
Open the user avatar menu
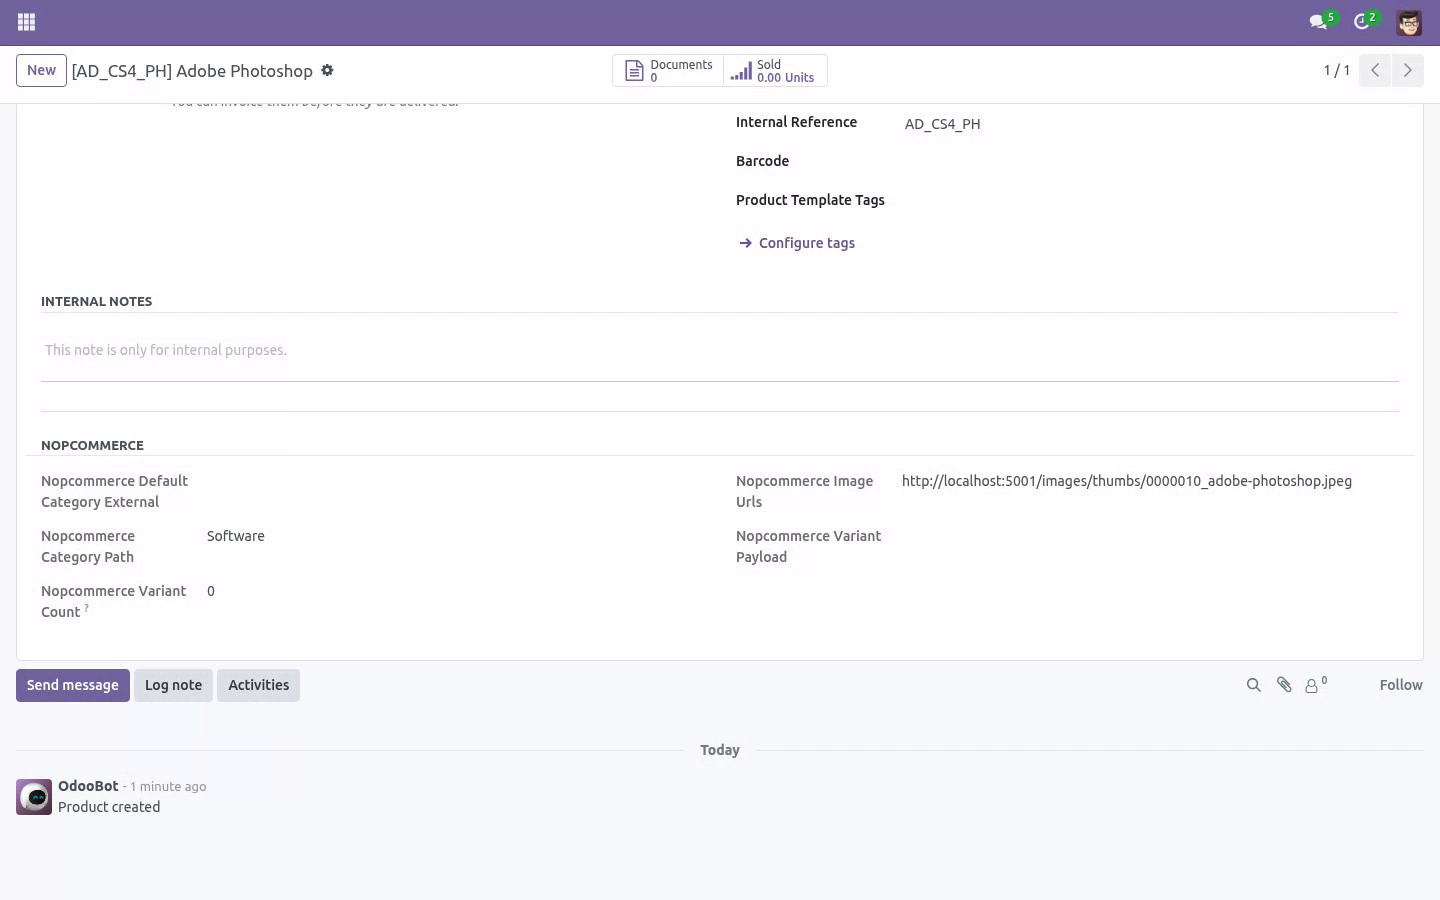pyautogui.click(x=1409, y=22)
